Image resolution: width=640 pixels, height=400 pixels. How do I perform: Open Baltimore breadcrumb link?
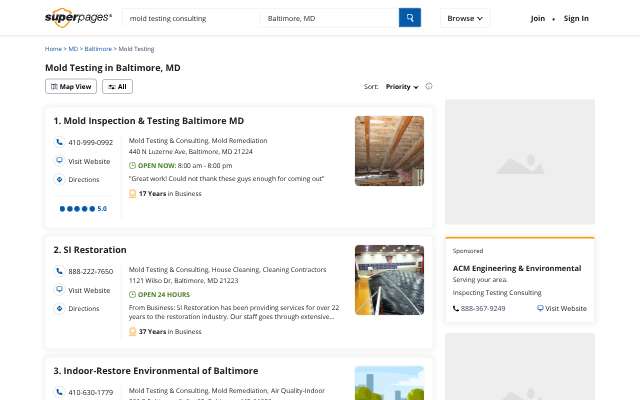coord(98,49)
